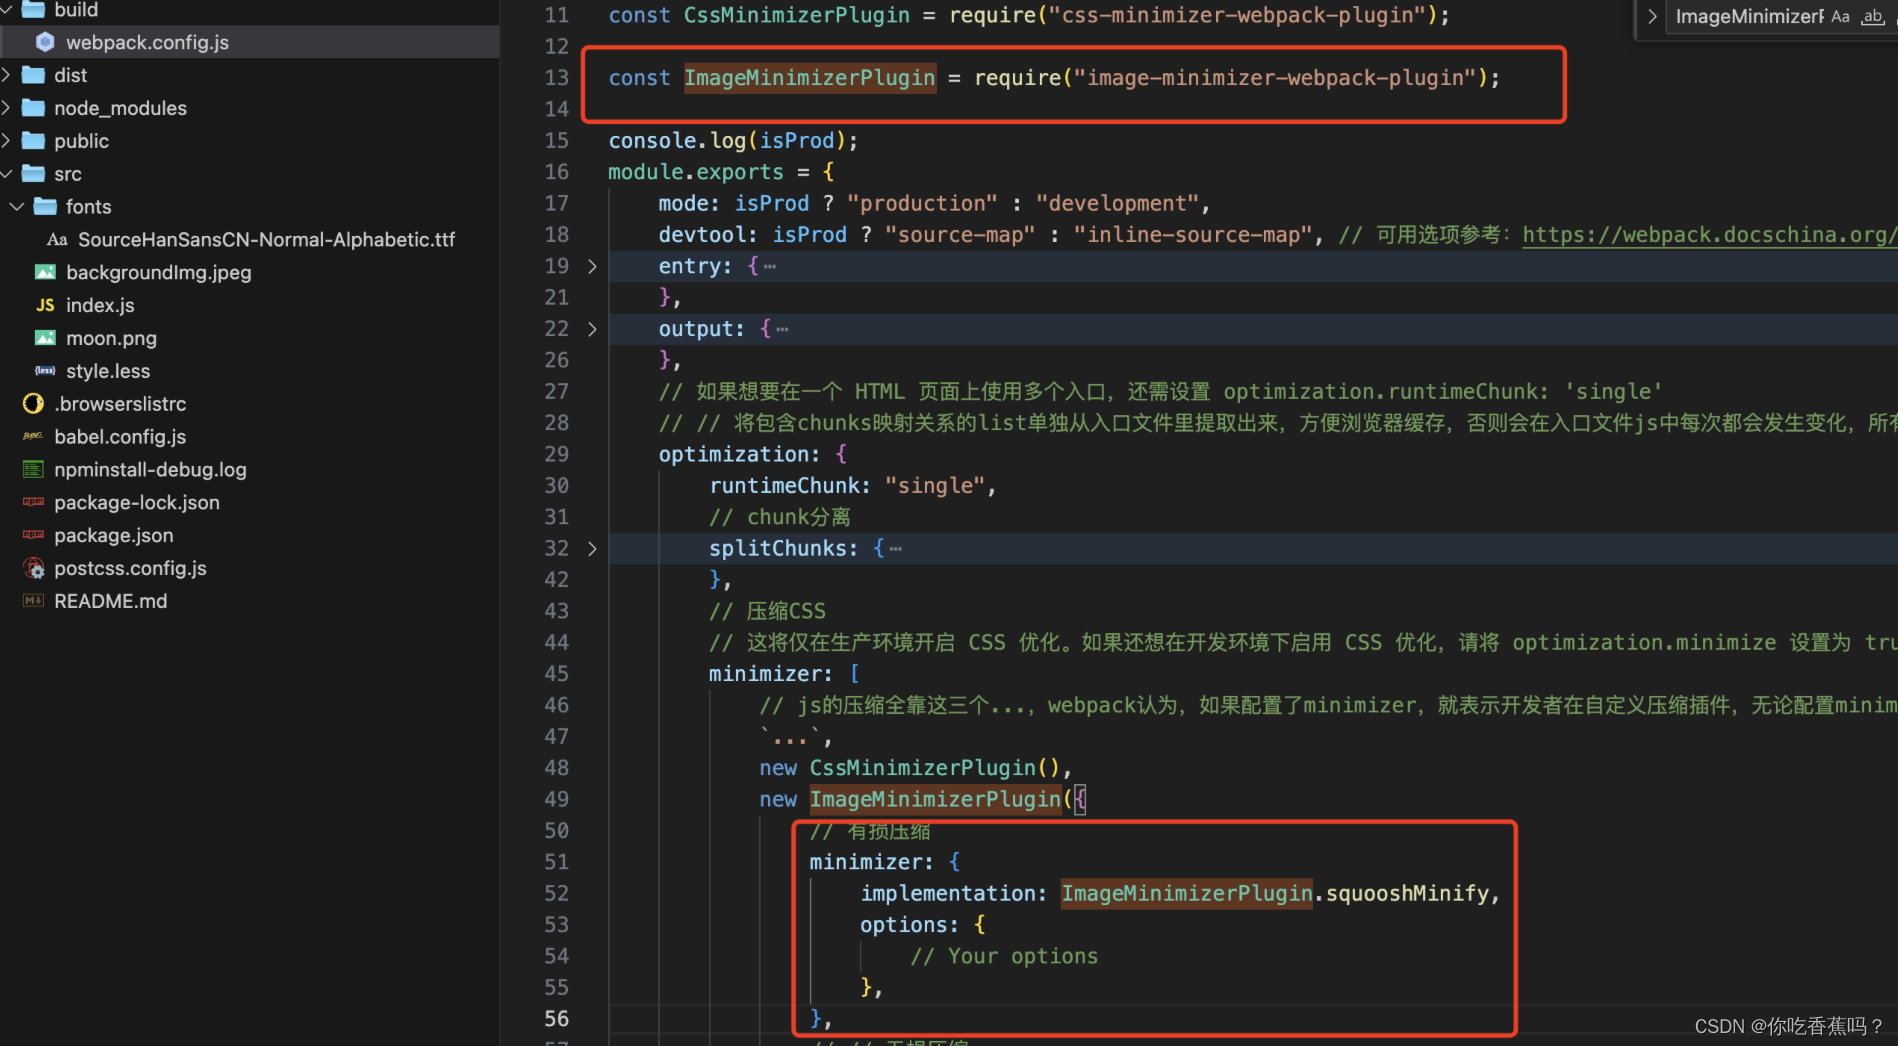1898x1046 pixels.
Task: Expand the public folder chevron
Action: click(7, 141)
